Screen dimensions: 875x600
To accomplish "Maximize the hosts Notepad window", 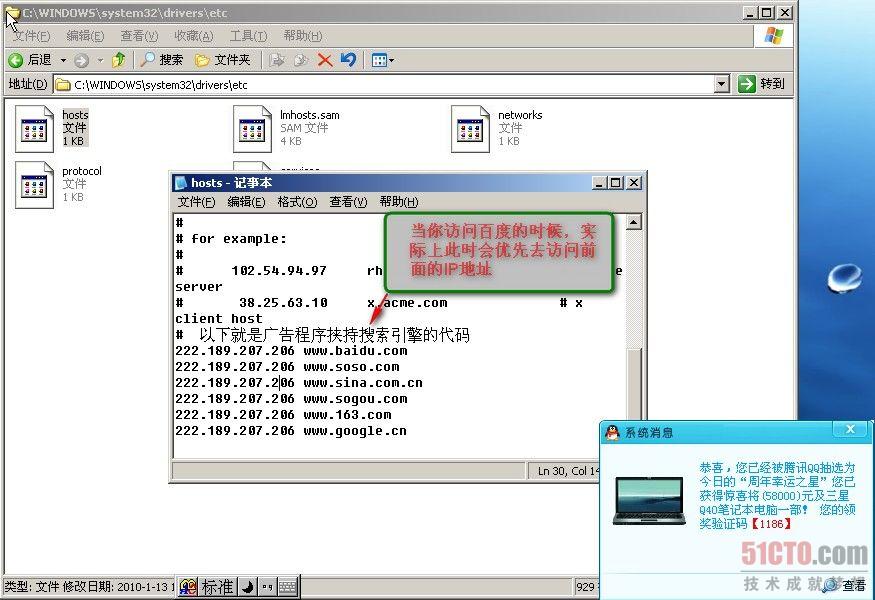I will 616,183.
